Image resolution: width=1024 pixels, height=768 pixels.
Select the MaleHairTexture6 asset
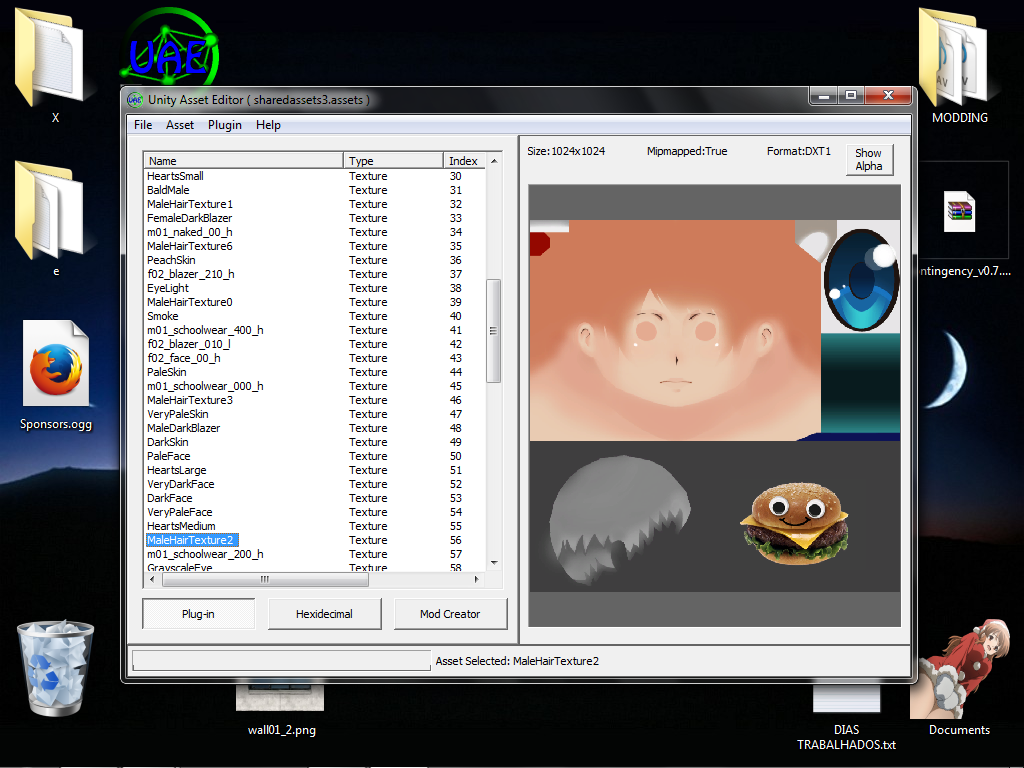coord(315,246)
